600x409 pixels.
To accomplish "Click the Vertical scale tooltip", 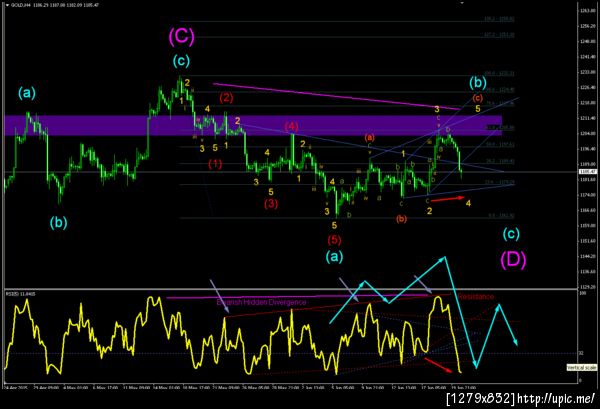I will (581, 368).
